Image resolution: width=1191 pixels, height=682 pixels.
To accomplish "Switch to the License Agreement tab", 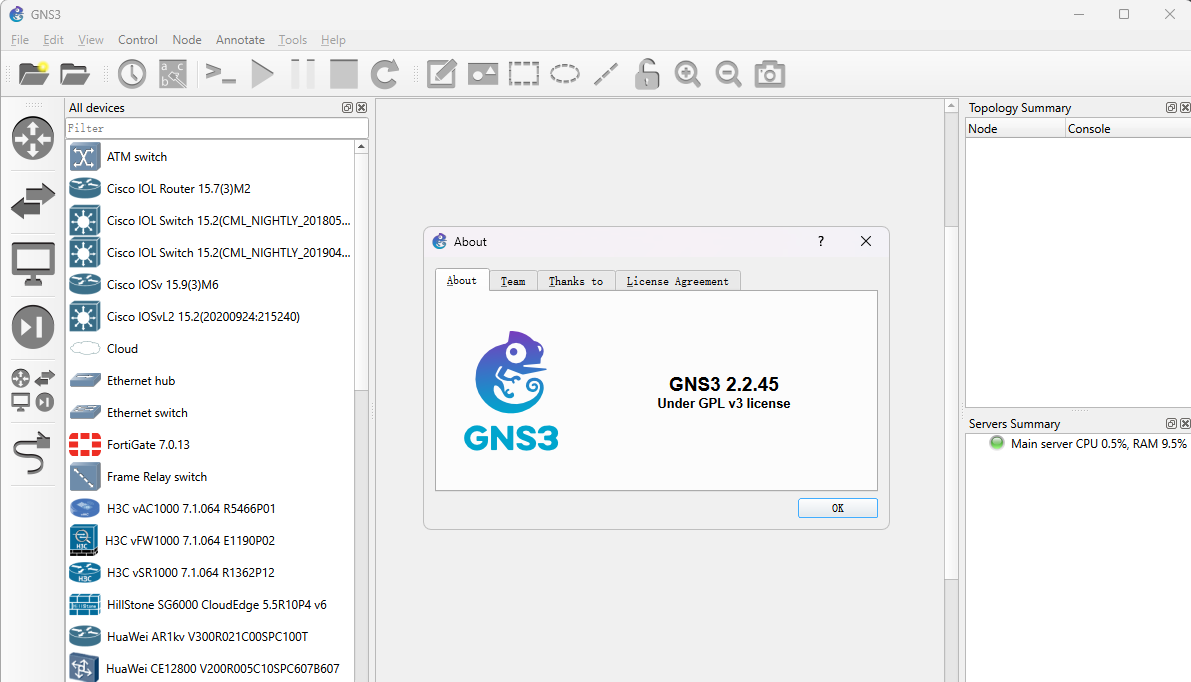I will pos(677,281).
